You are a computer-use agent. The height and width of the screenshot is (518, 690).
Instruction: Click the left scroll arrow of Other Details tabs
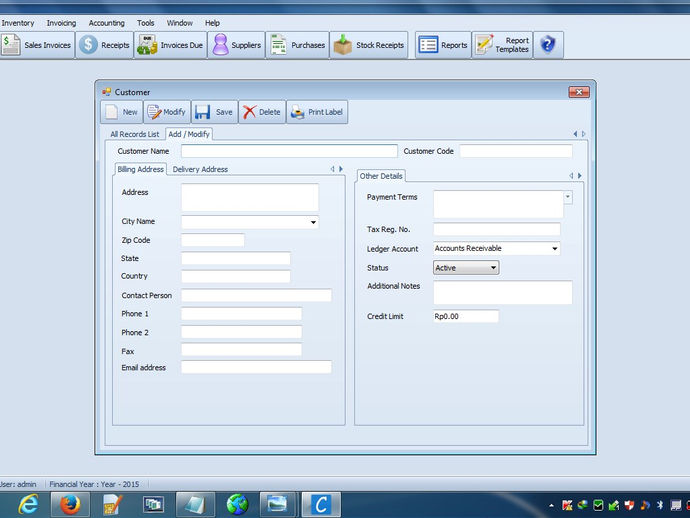tap(571, 176)
